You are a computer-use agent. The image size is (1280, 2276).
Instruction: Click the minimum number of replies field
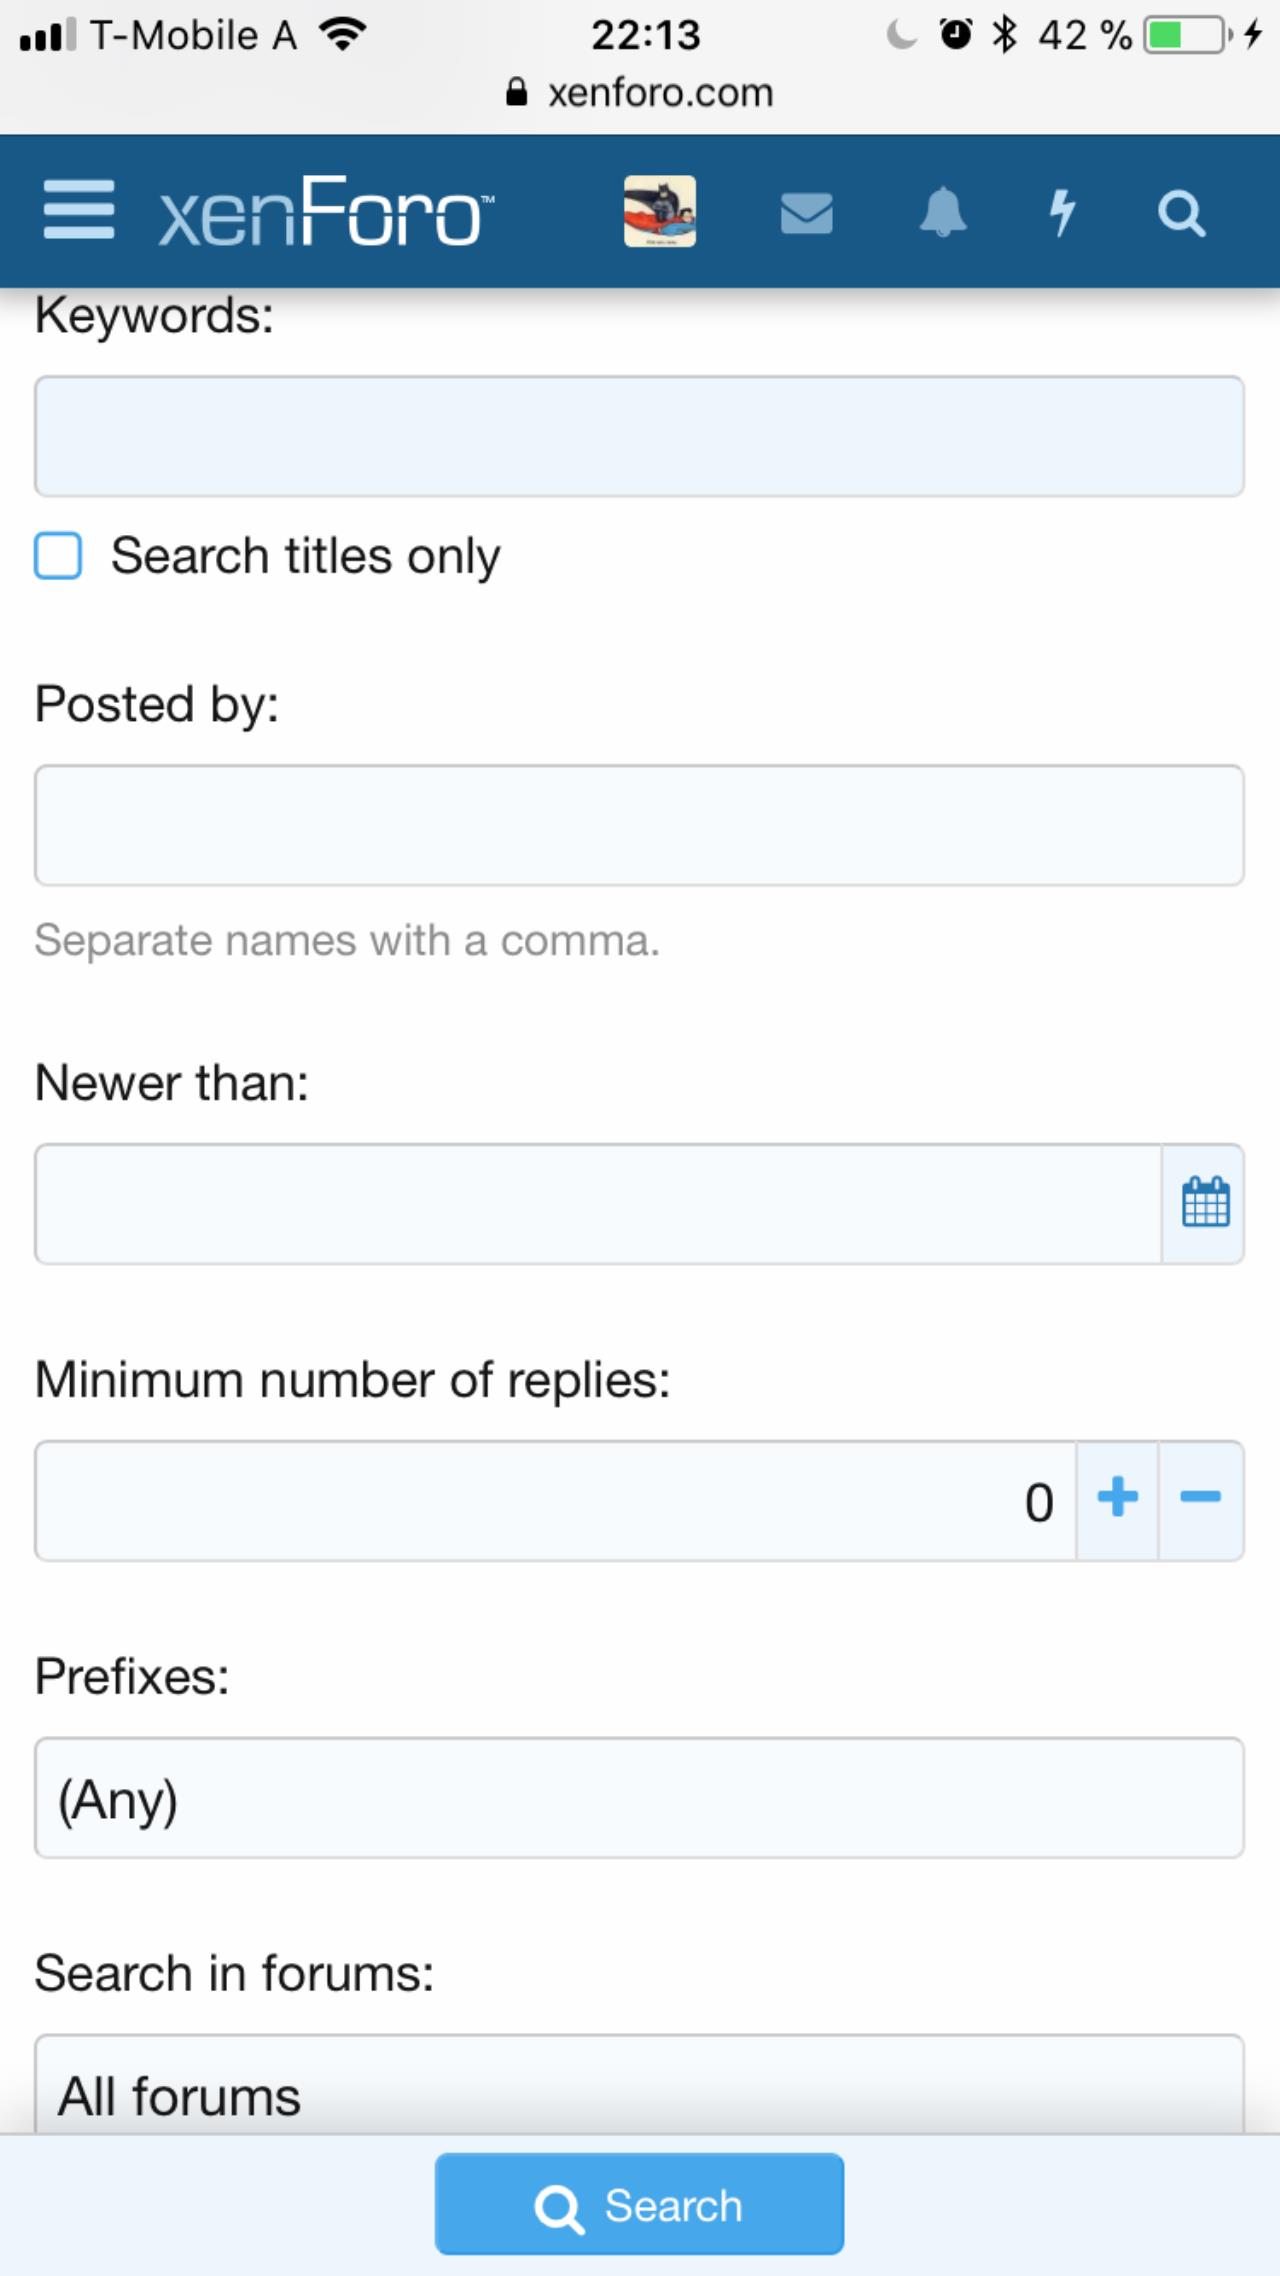point(555,1501)
